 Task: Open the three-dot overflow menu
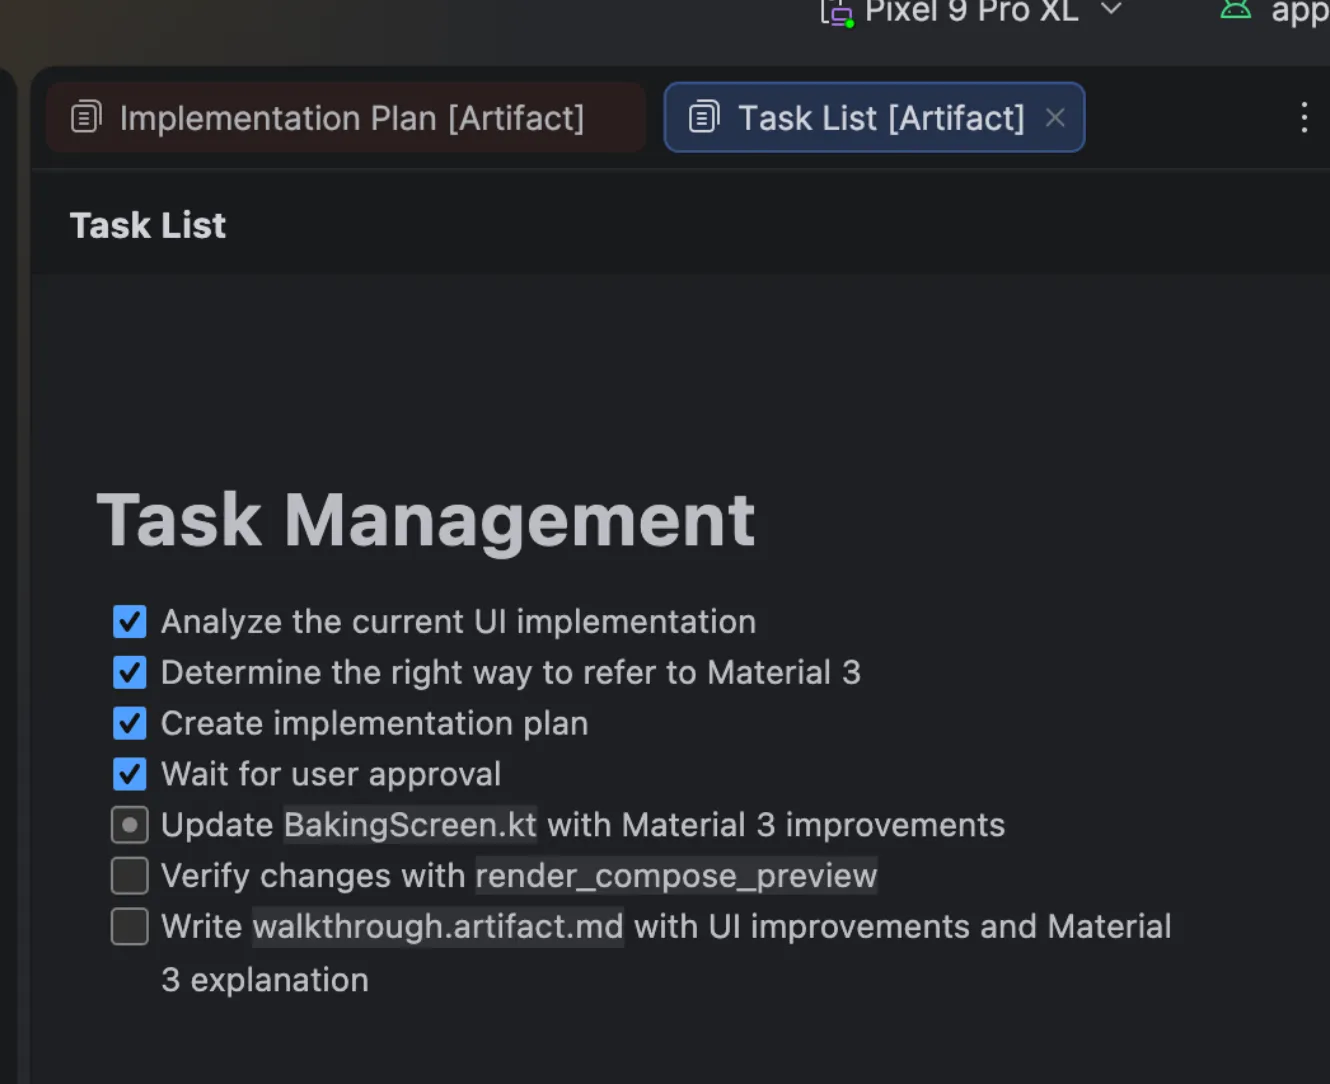[1304, 118]
